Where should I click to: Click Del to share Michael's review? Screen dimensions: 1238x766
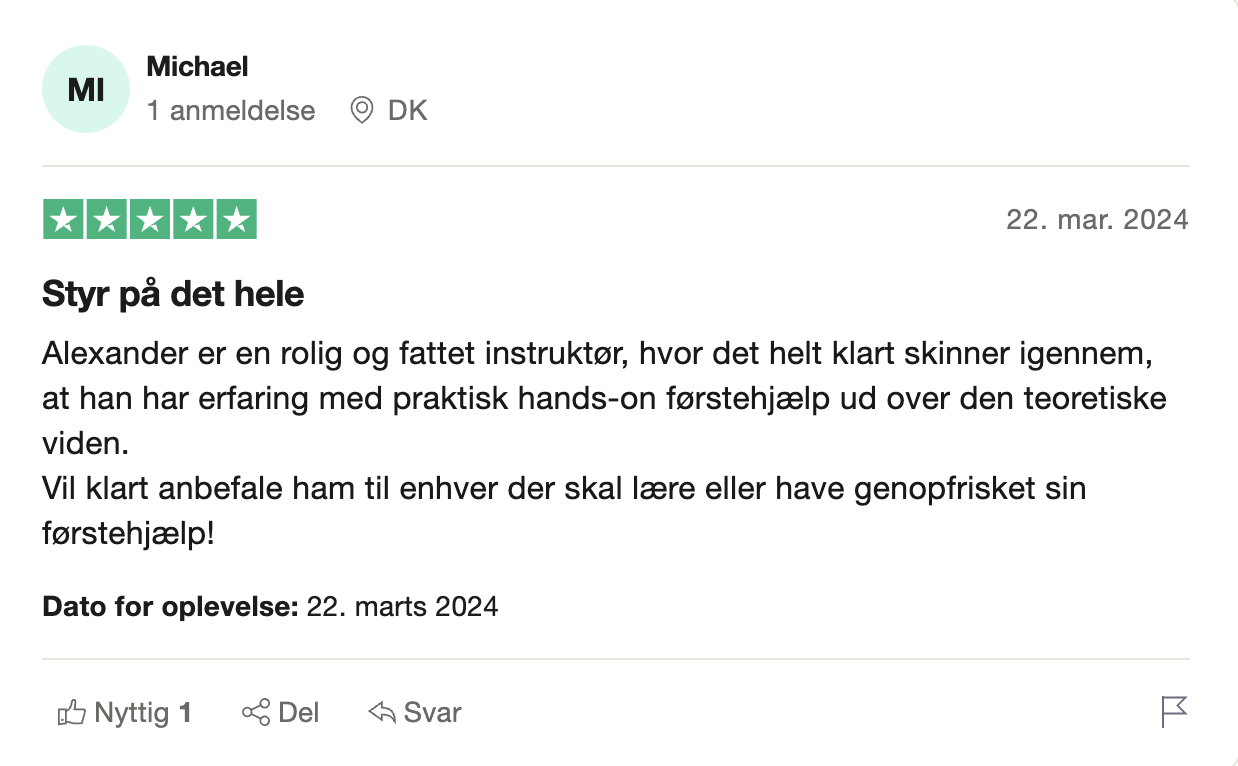299,712
